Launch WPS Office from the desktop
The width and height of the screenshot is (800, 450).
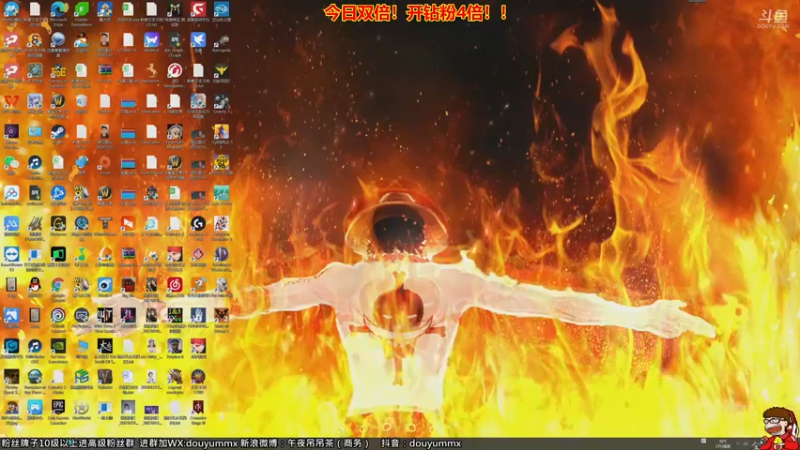[11, 101]
